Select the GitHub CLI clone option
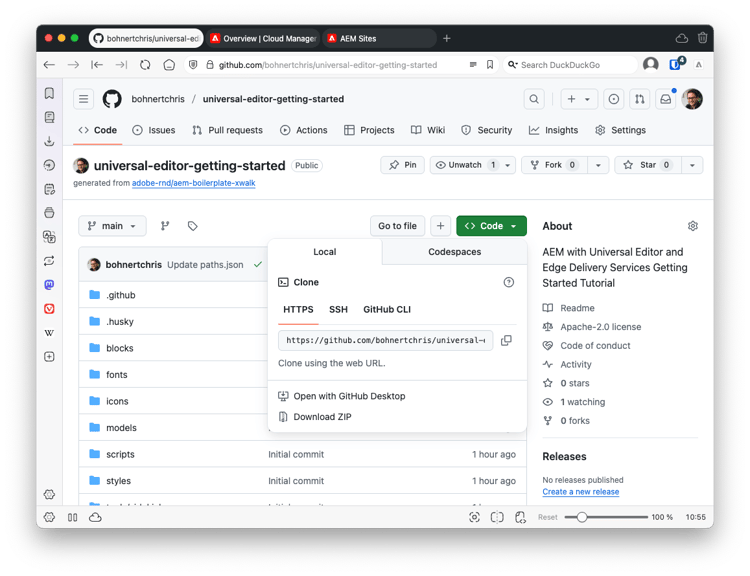The width and height of the screenshot is (750, 576). pyautogui.click(x=387, y=310)
